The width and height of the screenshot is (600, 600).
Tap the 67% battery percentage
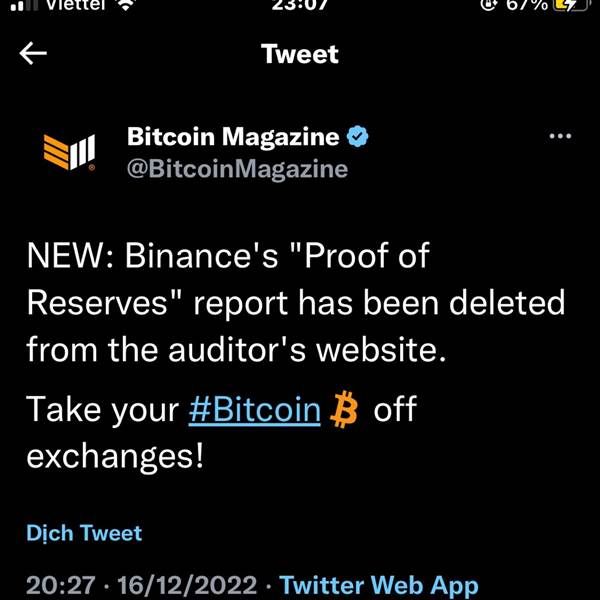pos(527,5)
